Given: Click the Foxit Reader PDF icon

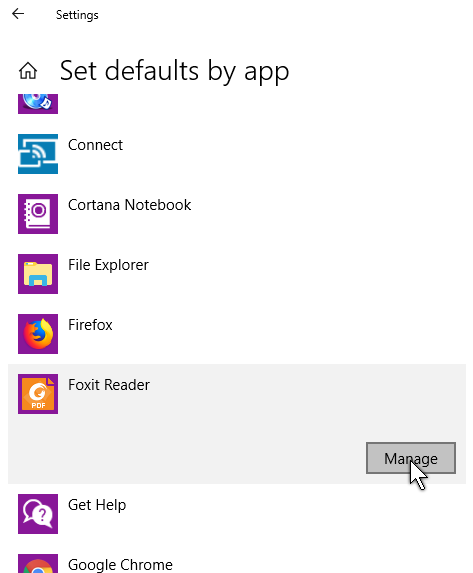Looking at the screenshot, I should pyautogui.click(x=38, y=394).
